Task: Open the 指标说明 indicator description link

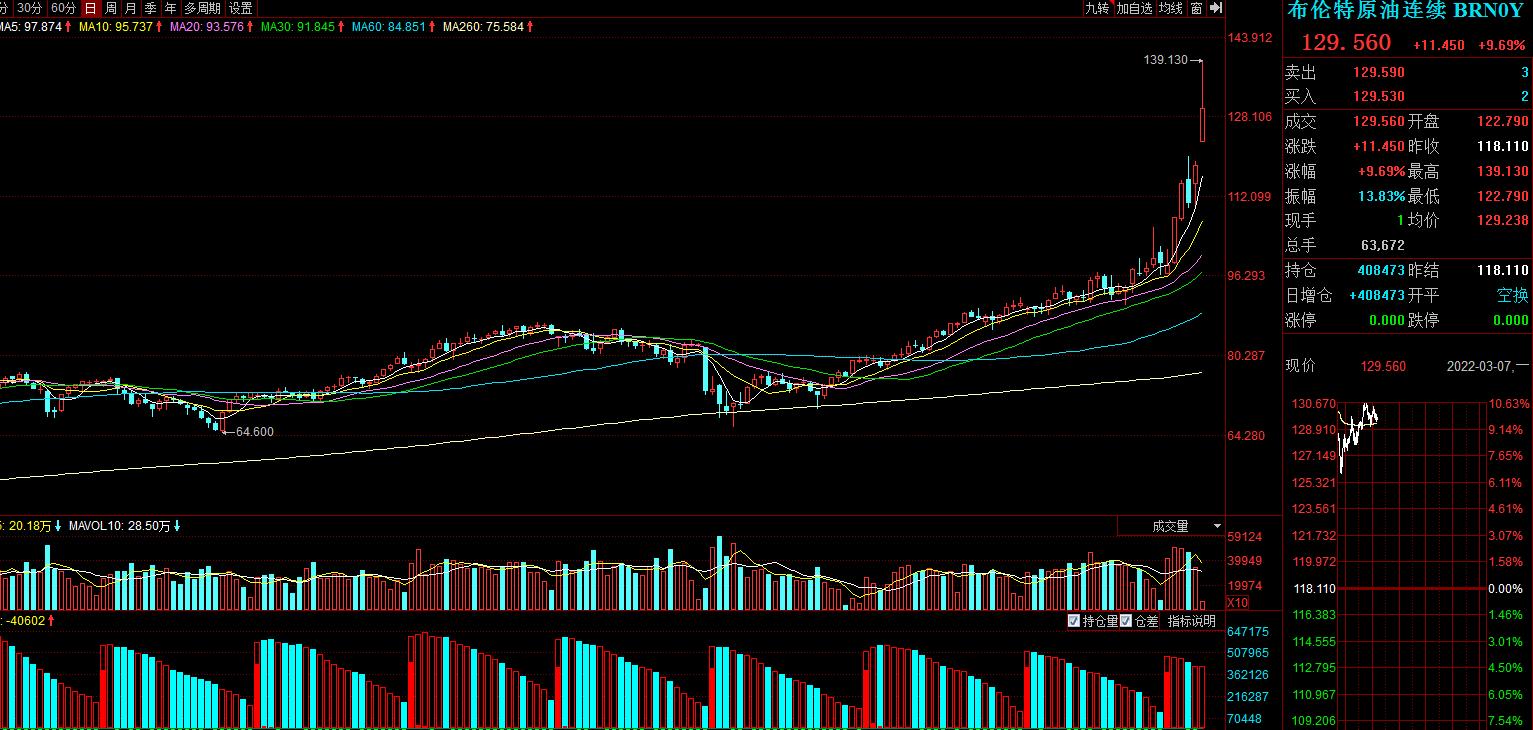Action: 1192,621
